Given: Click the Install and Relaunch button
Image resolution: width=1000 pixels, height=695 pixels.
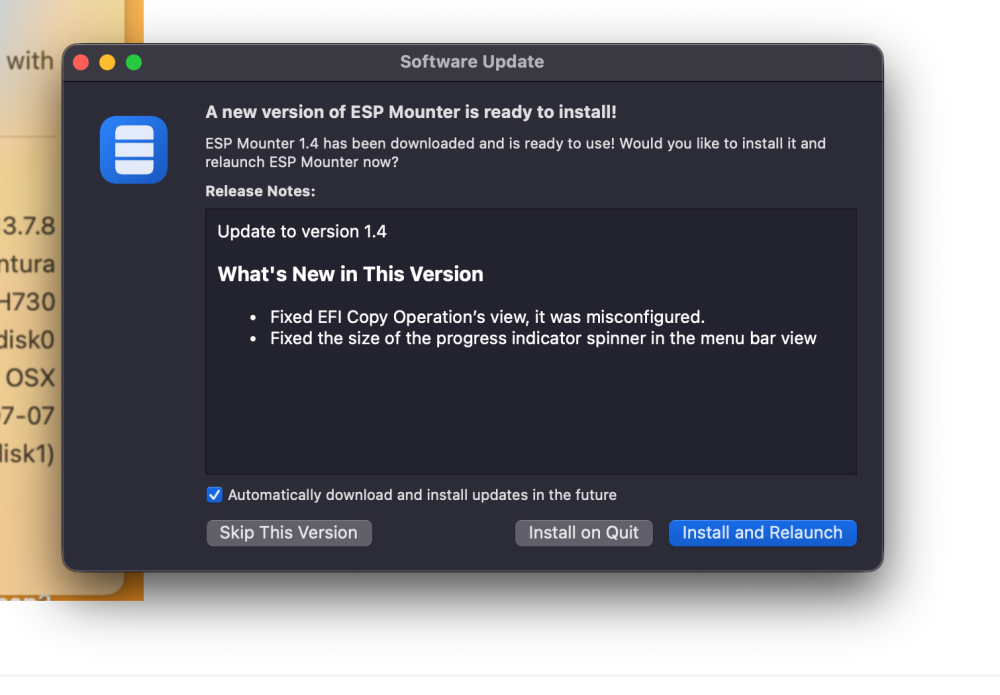Looking at the screenshot, I should (x=762, y=533).
